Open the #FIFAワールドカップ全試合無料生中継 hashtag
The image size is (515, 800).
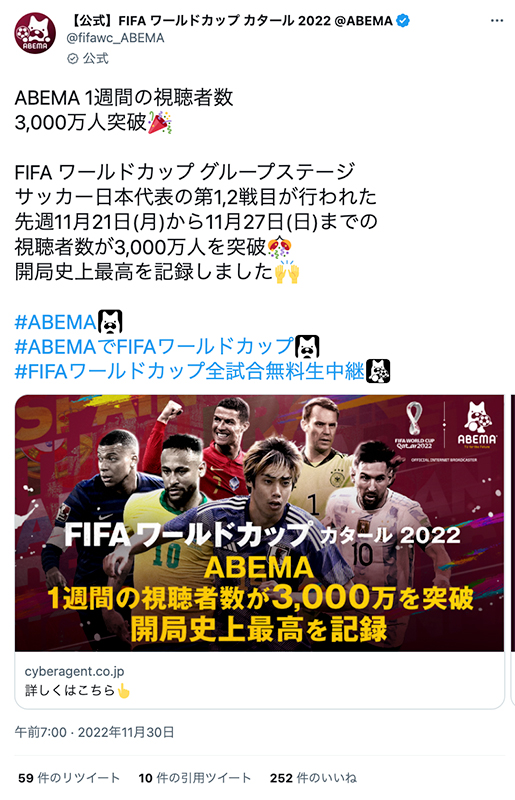(189, 371)
